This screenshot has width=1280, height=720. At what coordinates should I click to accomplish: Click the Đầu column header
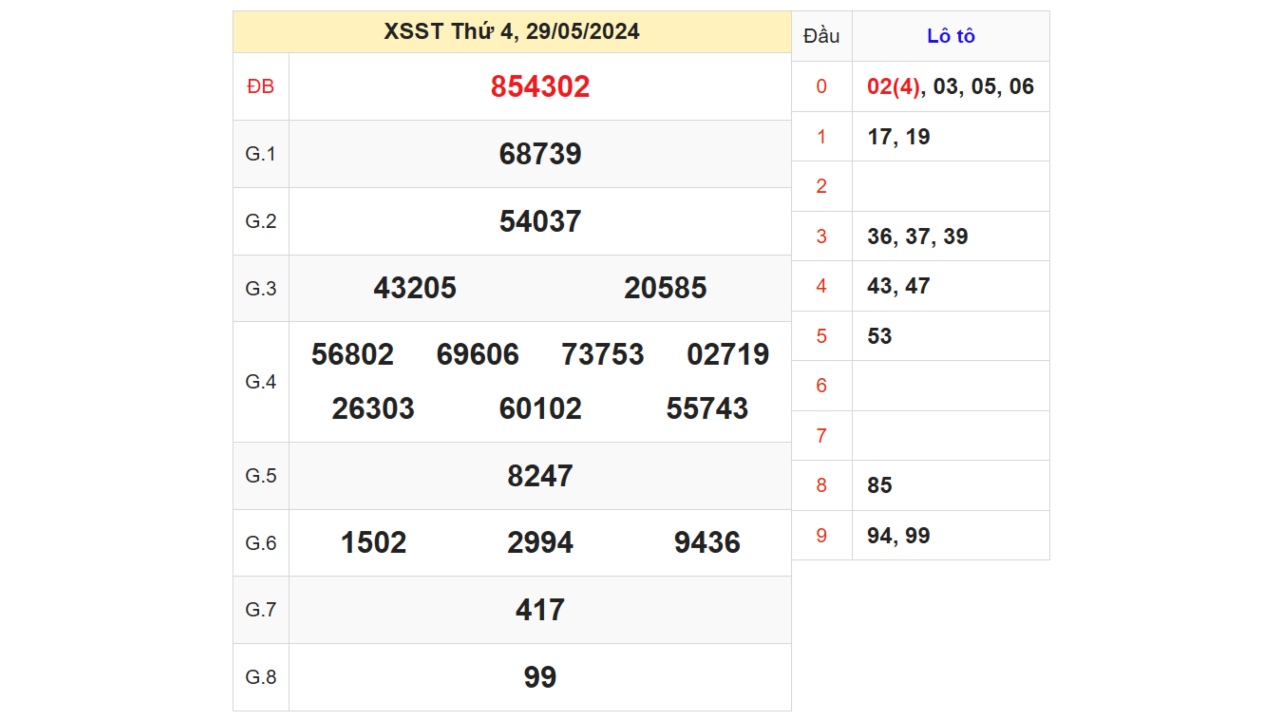click(822, 36)
